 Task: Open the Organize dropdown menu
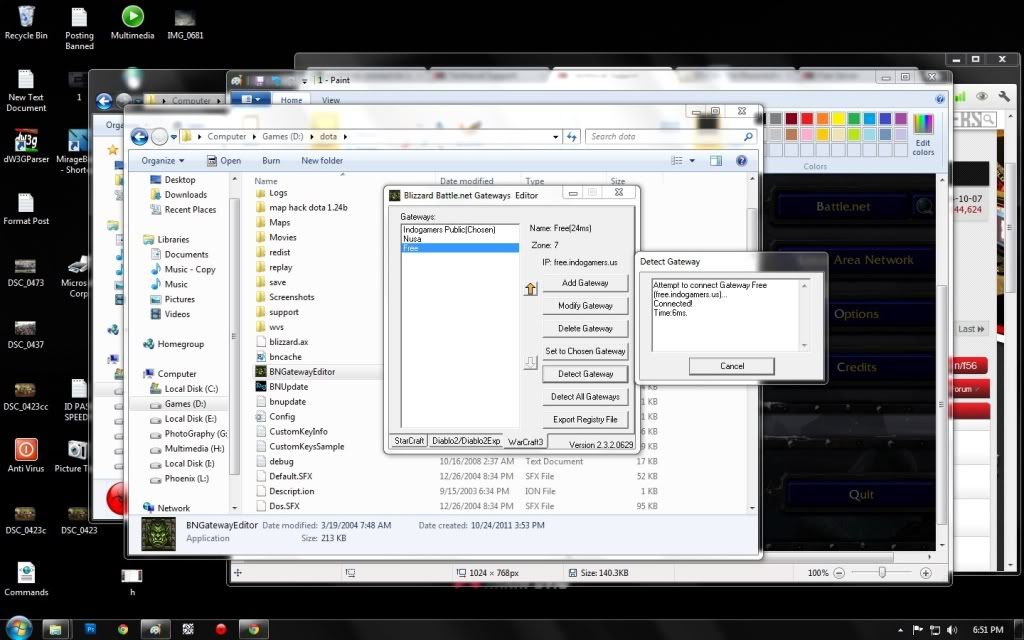pos(163,161)
